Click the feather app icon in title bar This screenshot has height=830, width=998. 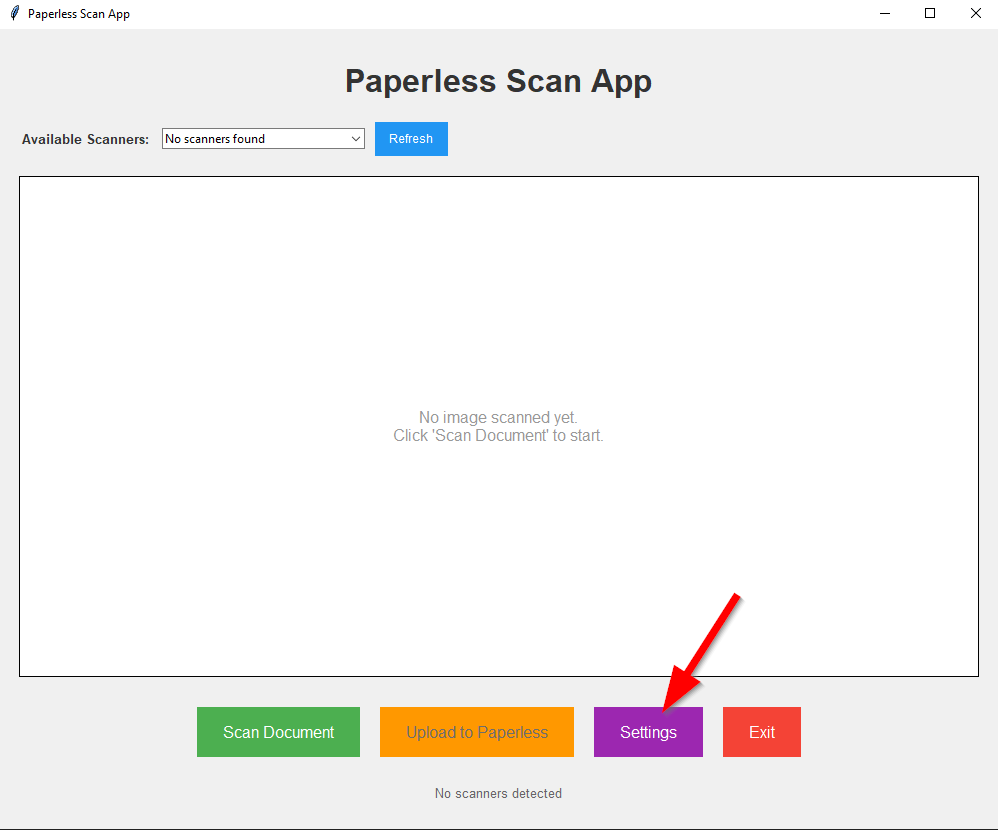click(x=14, y=14)
